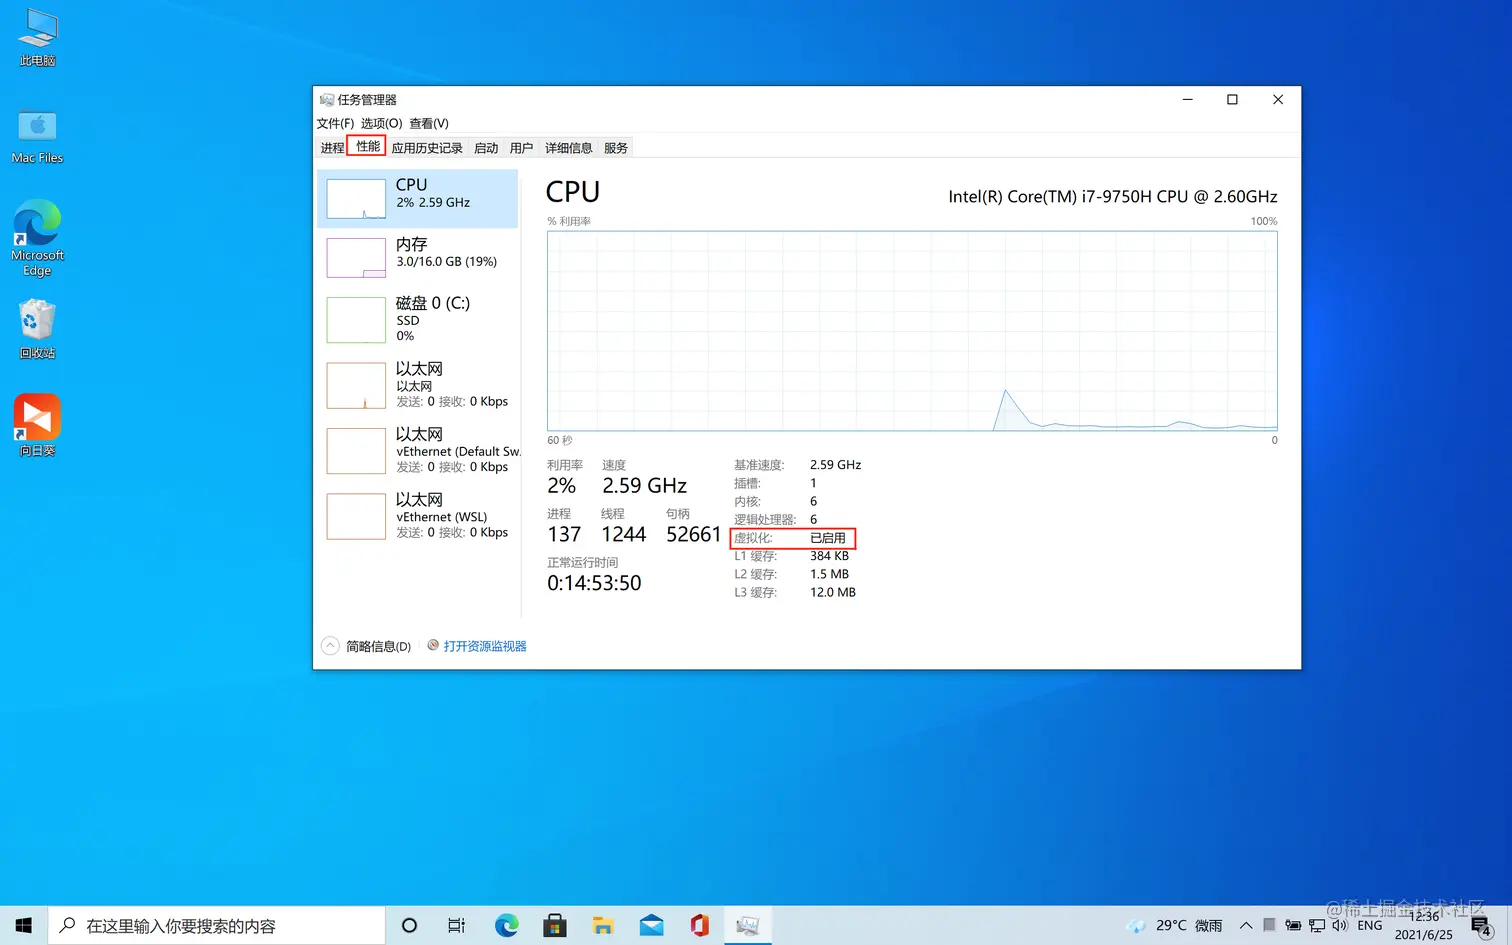Image resolution: width=1512 pixels, height=945 pixels.
Task: Open the notification center icon
Action: pos(1482,926)
